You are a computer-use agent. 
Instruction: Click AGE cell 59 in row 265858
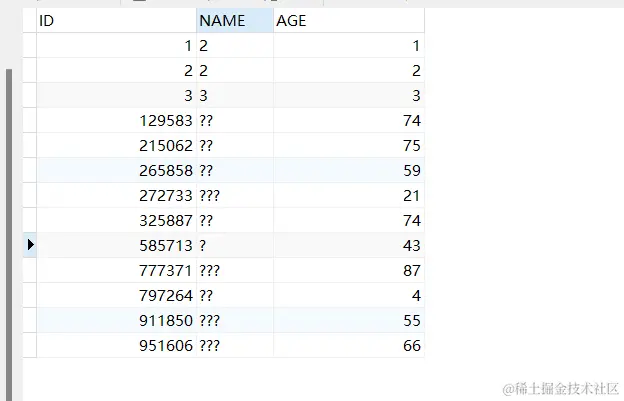349,171
